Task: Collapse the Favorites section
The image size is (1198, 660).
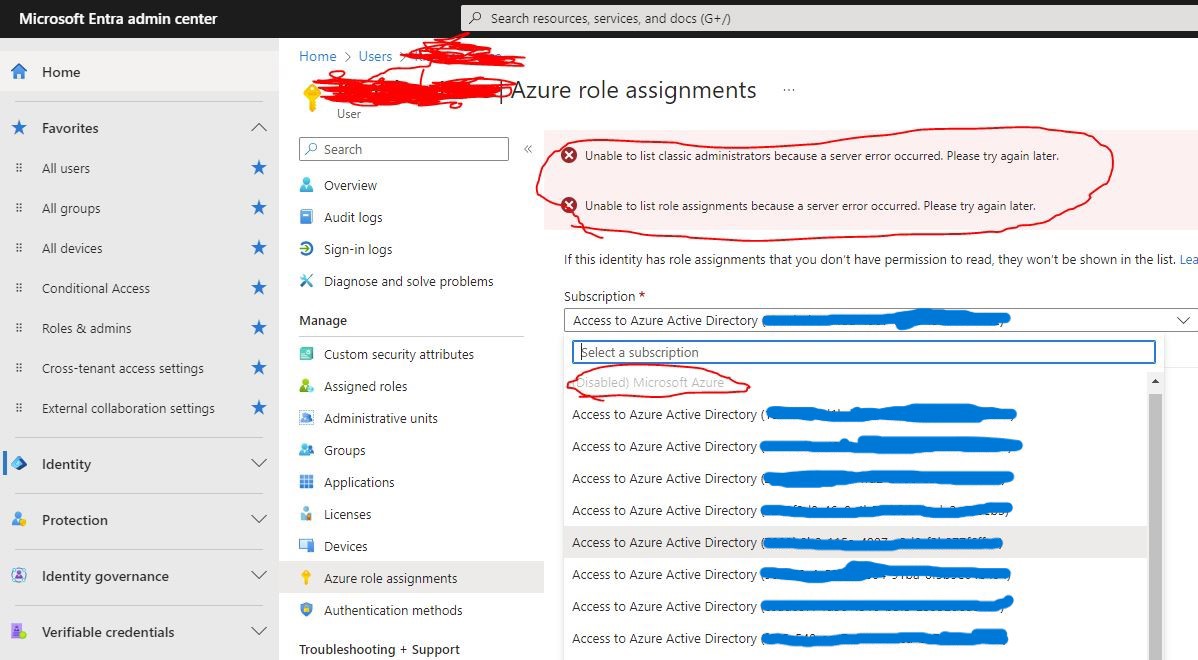Action: click(258, 127)
